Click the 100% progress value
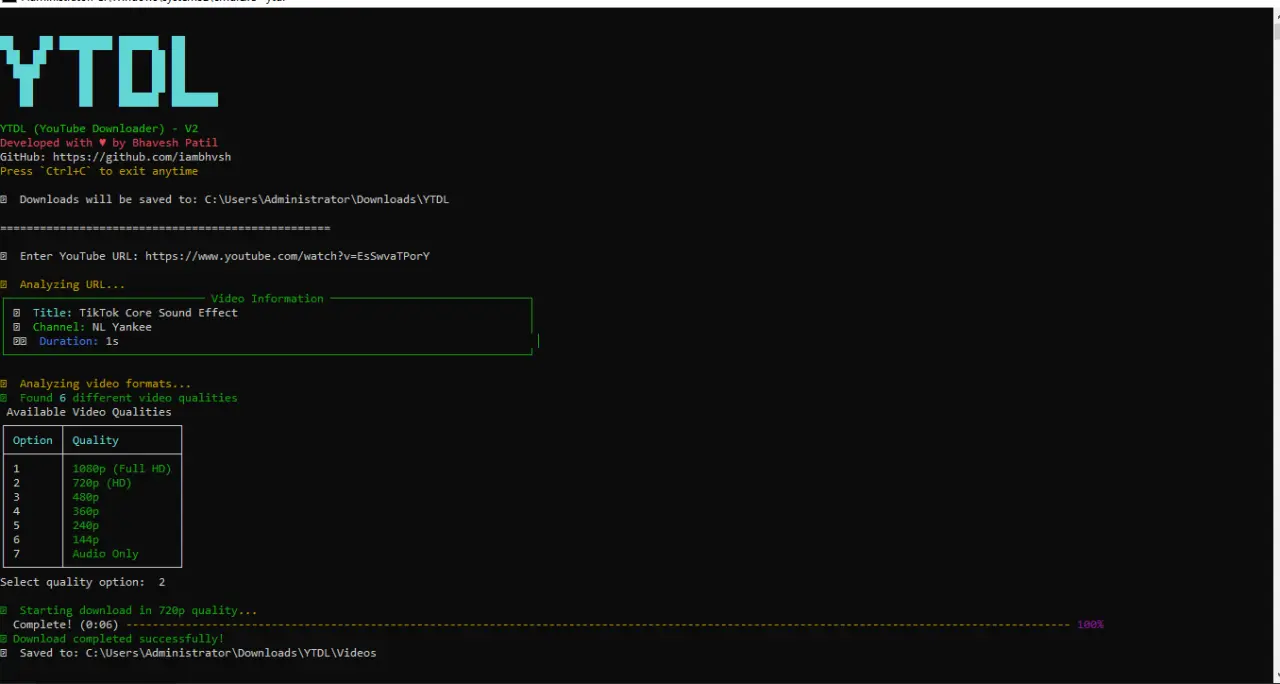Viewport: 1280px width, 684px height. 1090,625
